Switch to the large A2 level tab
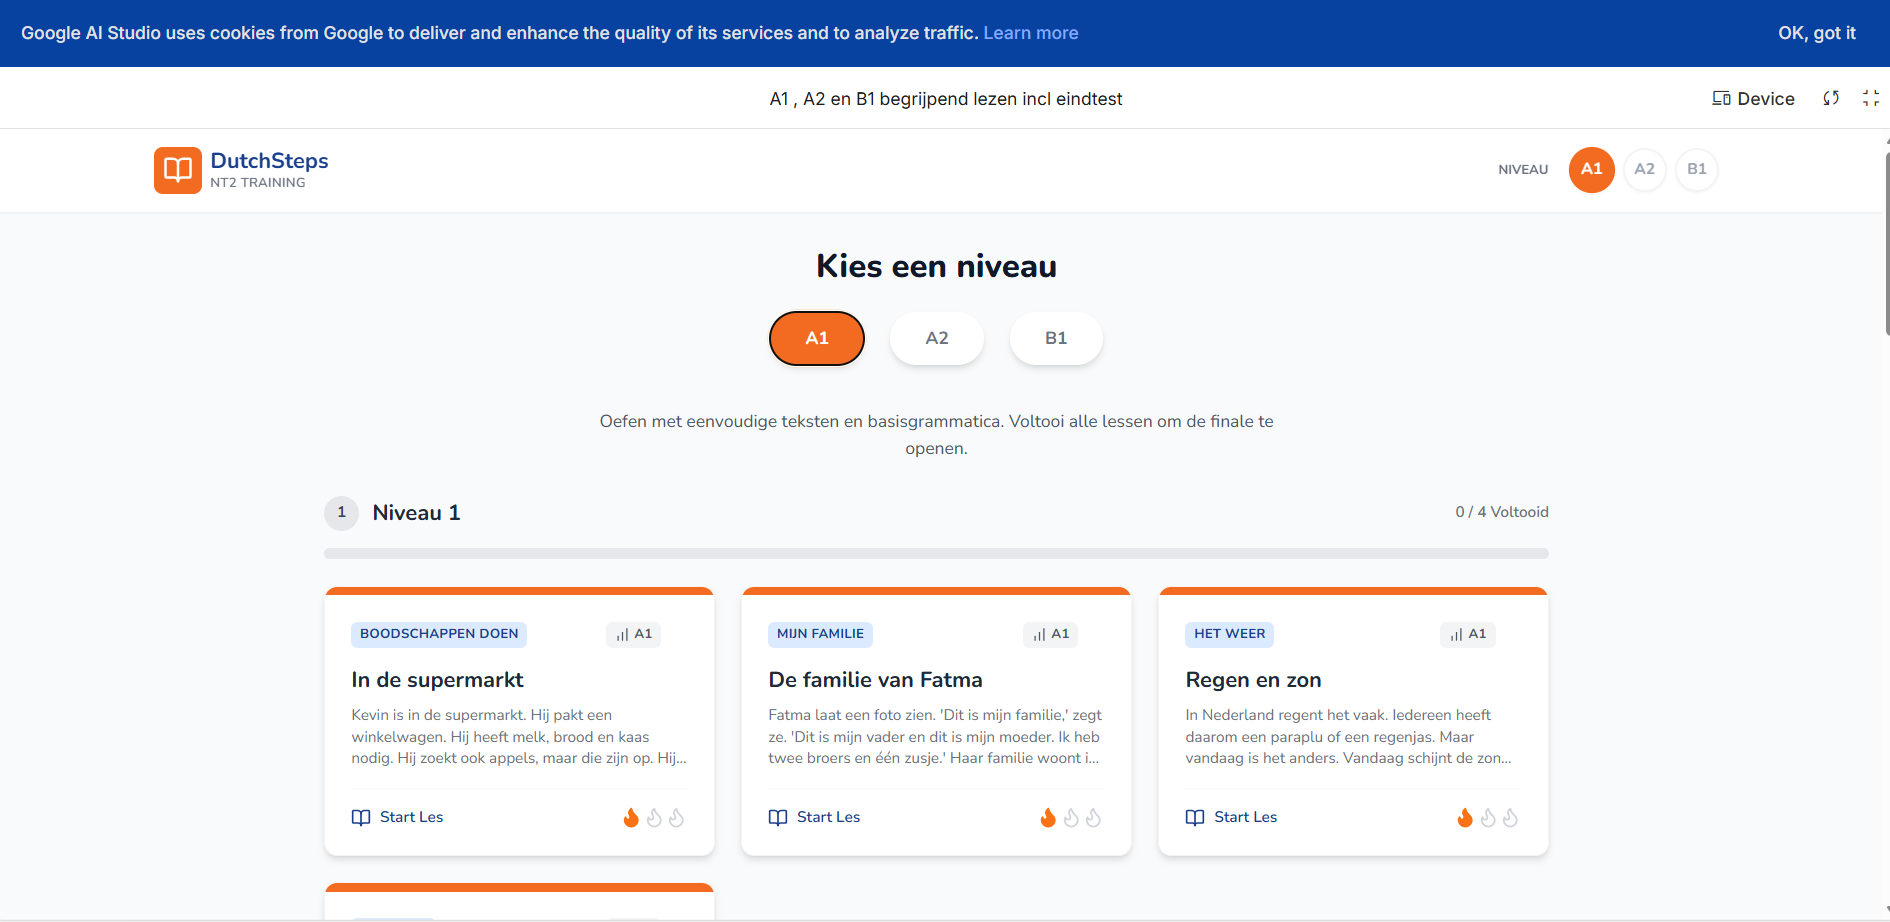The image size is (1890, 922). pos(936,338)
